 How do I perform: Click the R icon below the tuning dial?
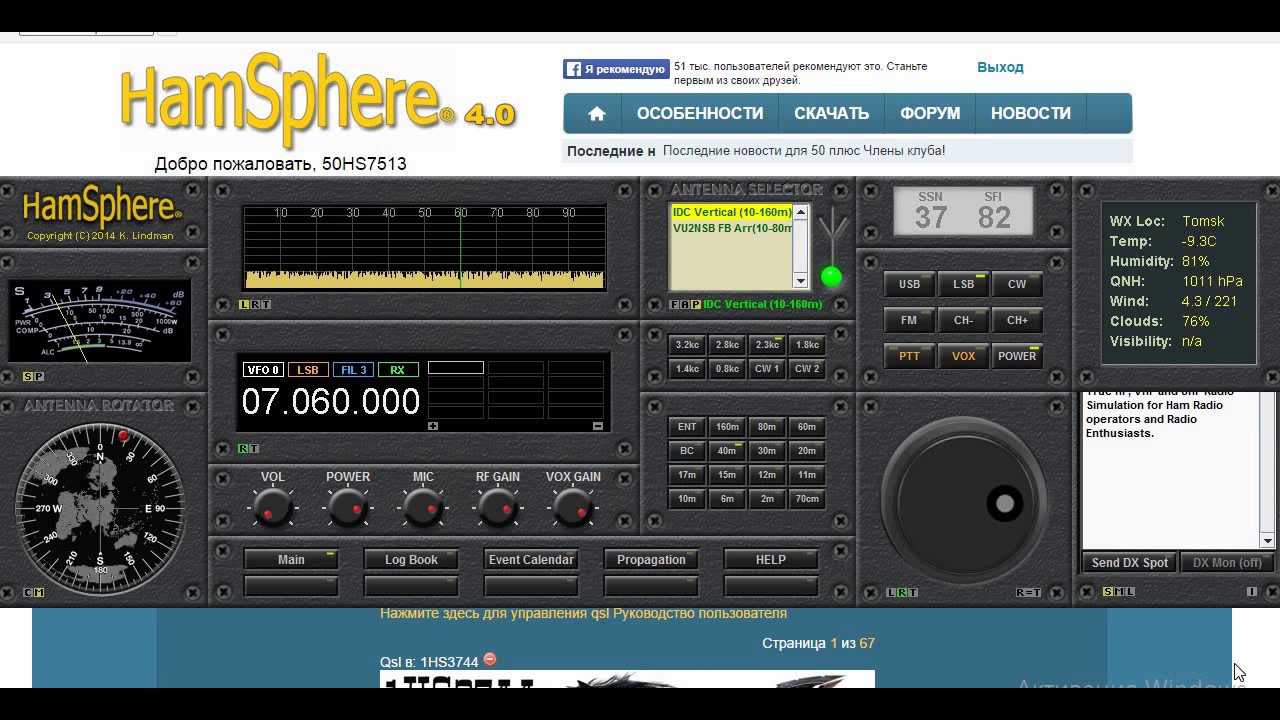902,592
